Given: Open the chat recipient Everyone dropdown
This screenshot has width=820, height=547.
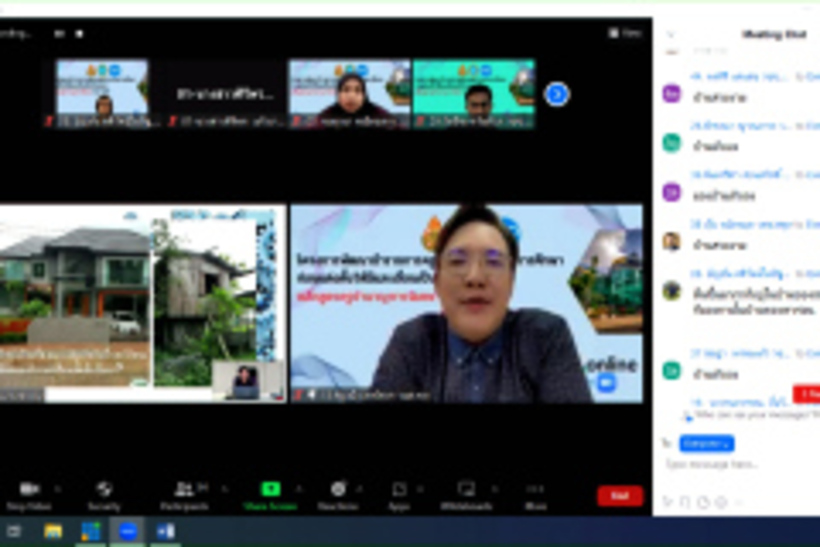Looking at the screenshot, I should tap(707, 443).
